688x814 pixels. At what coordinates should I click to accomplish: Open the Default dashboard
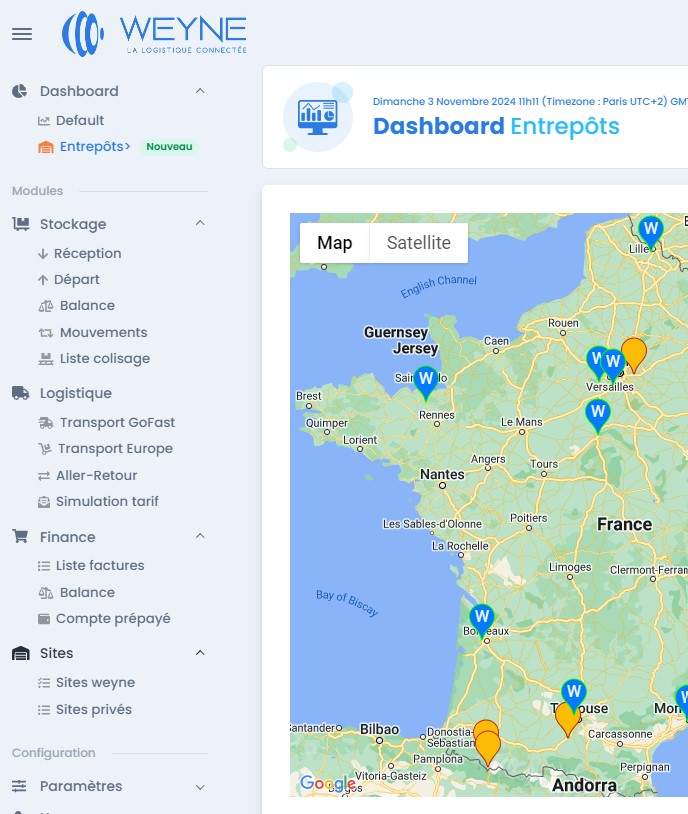[x=80, y=120]
